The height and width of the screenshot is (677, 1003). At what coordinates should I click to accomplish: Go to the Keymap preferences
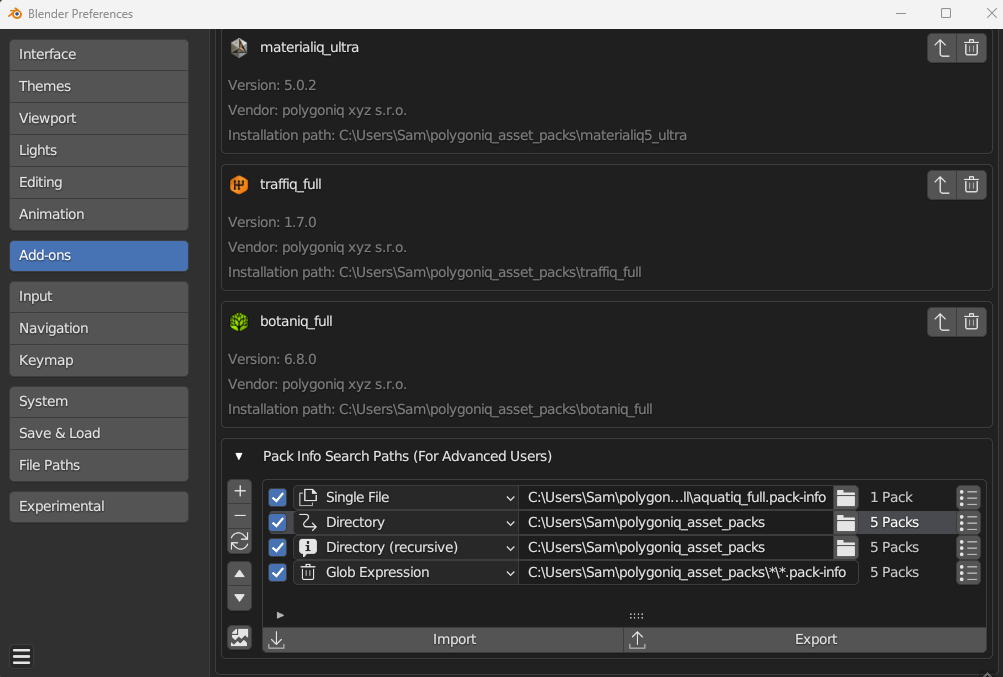[x=99, y=360]
